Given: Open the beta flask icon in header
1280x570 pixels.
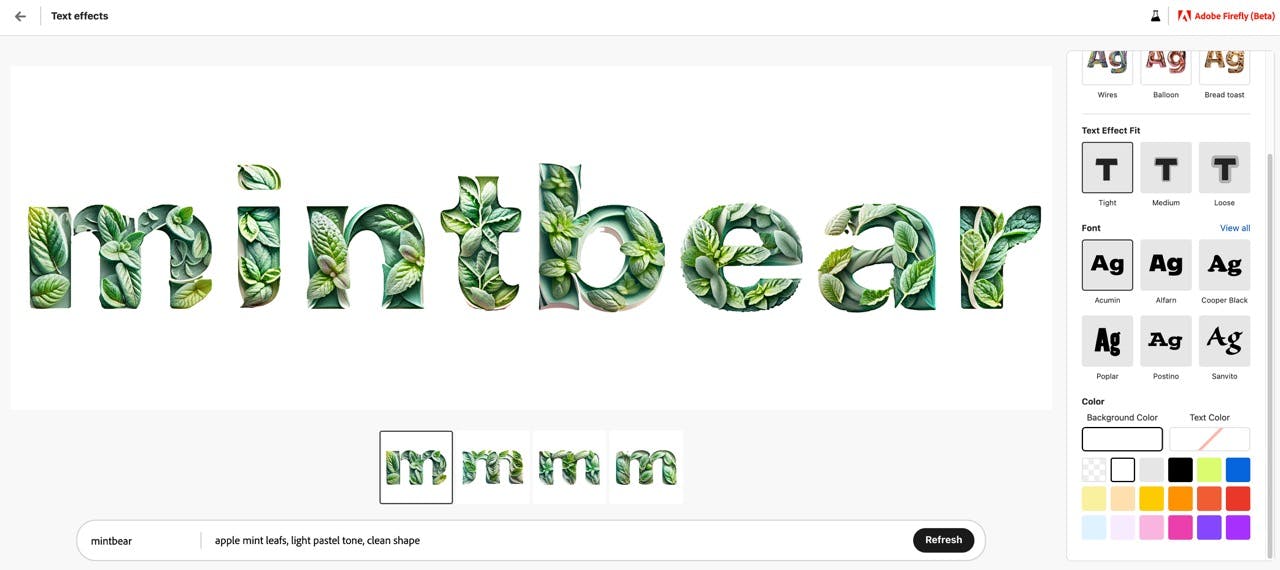Looking at the screenshot, I should pyautogui.click(x=1155, y=16).
